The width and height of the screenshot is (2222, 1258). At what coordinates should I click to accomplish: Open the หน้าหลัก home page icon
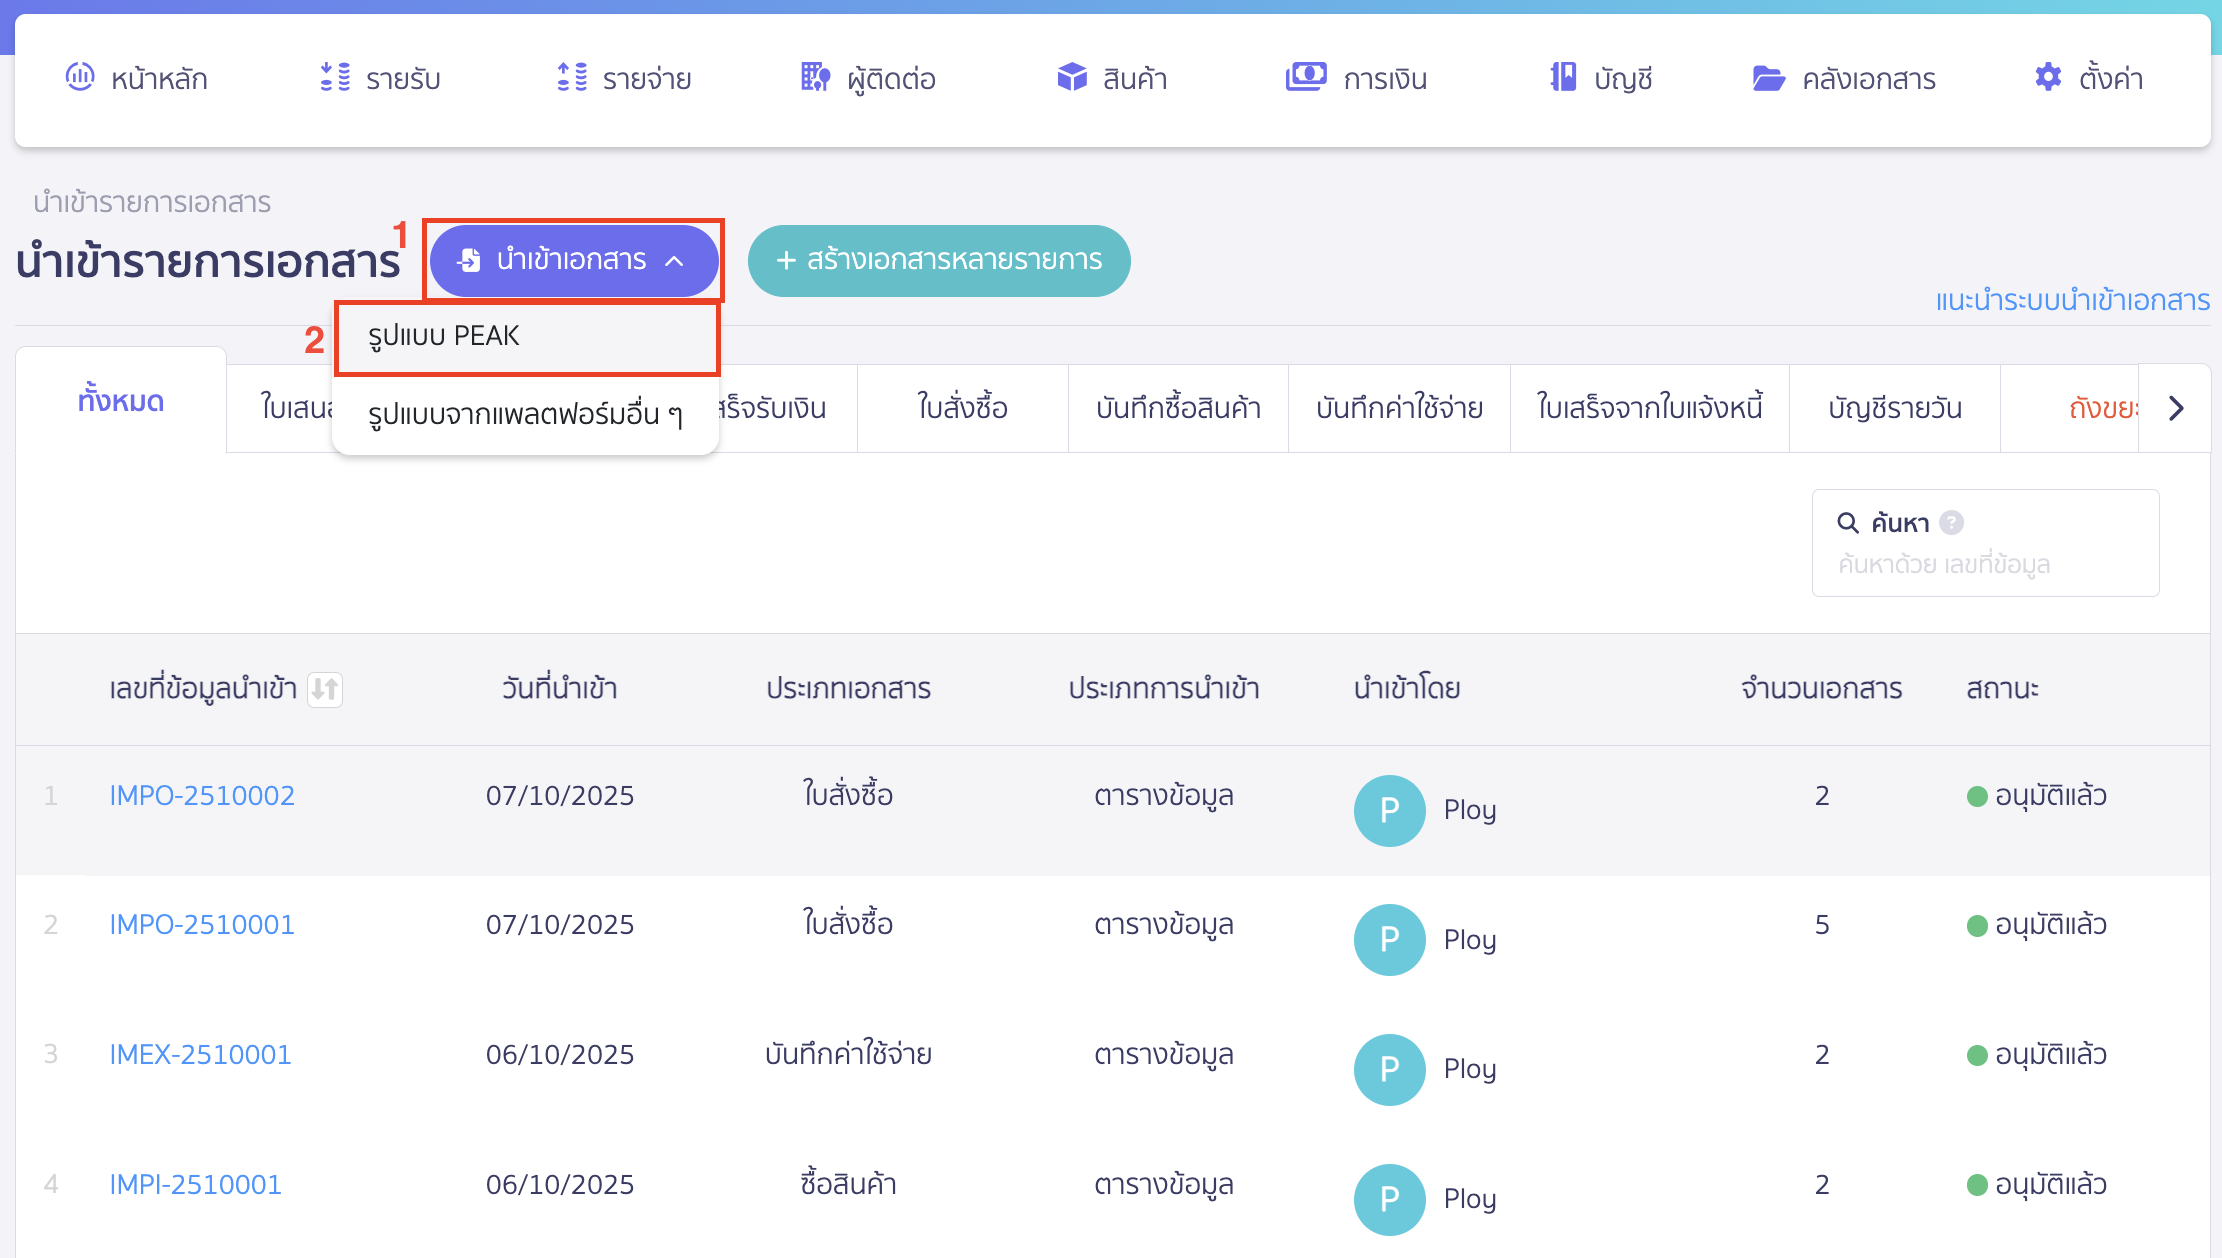pos(80,77)
